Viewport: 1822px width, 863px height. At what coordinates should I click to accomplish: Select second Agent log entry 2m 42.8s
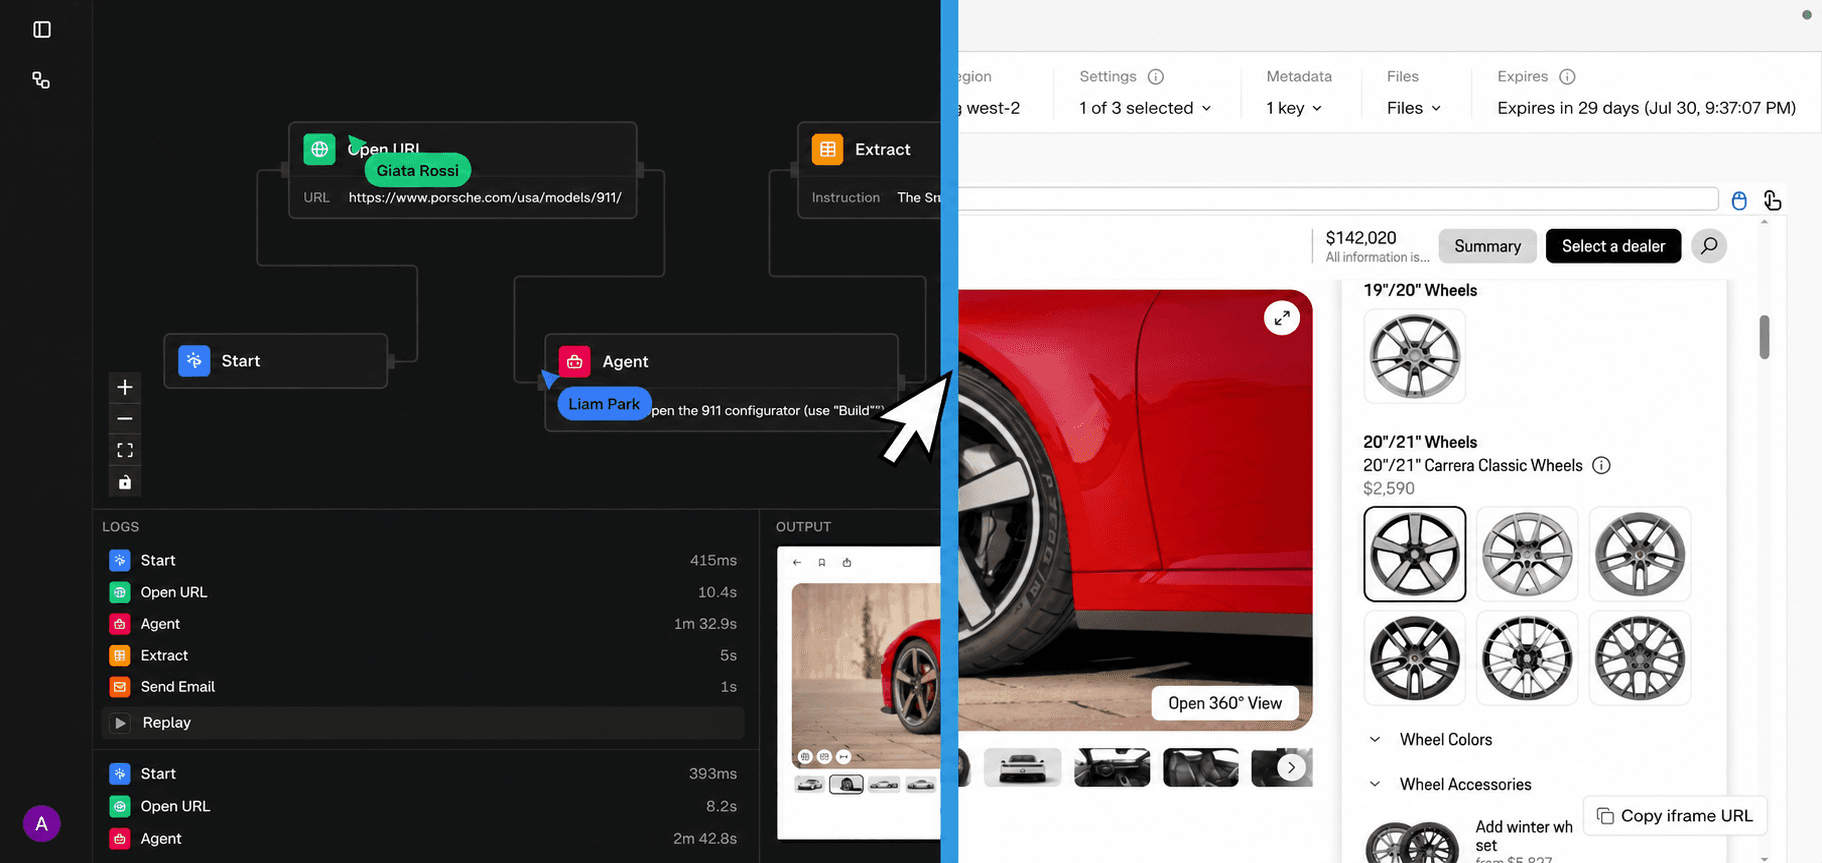point(423,839)
